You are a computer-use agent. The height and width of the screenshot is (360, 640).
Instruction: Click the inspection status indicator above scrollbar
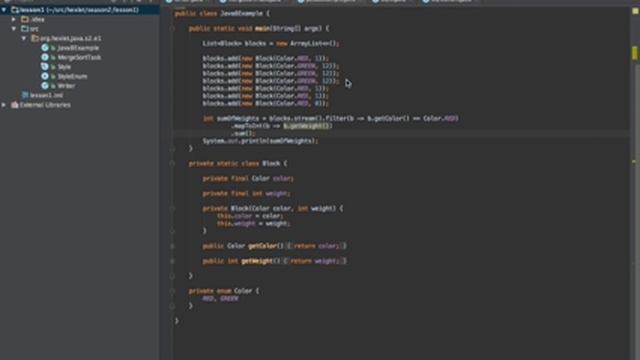tap(635, 11)
